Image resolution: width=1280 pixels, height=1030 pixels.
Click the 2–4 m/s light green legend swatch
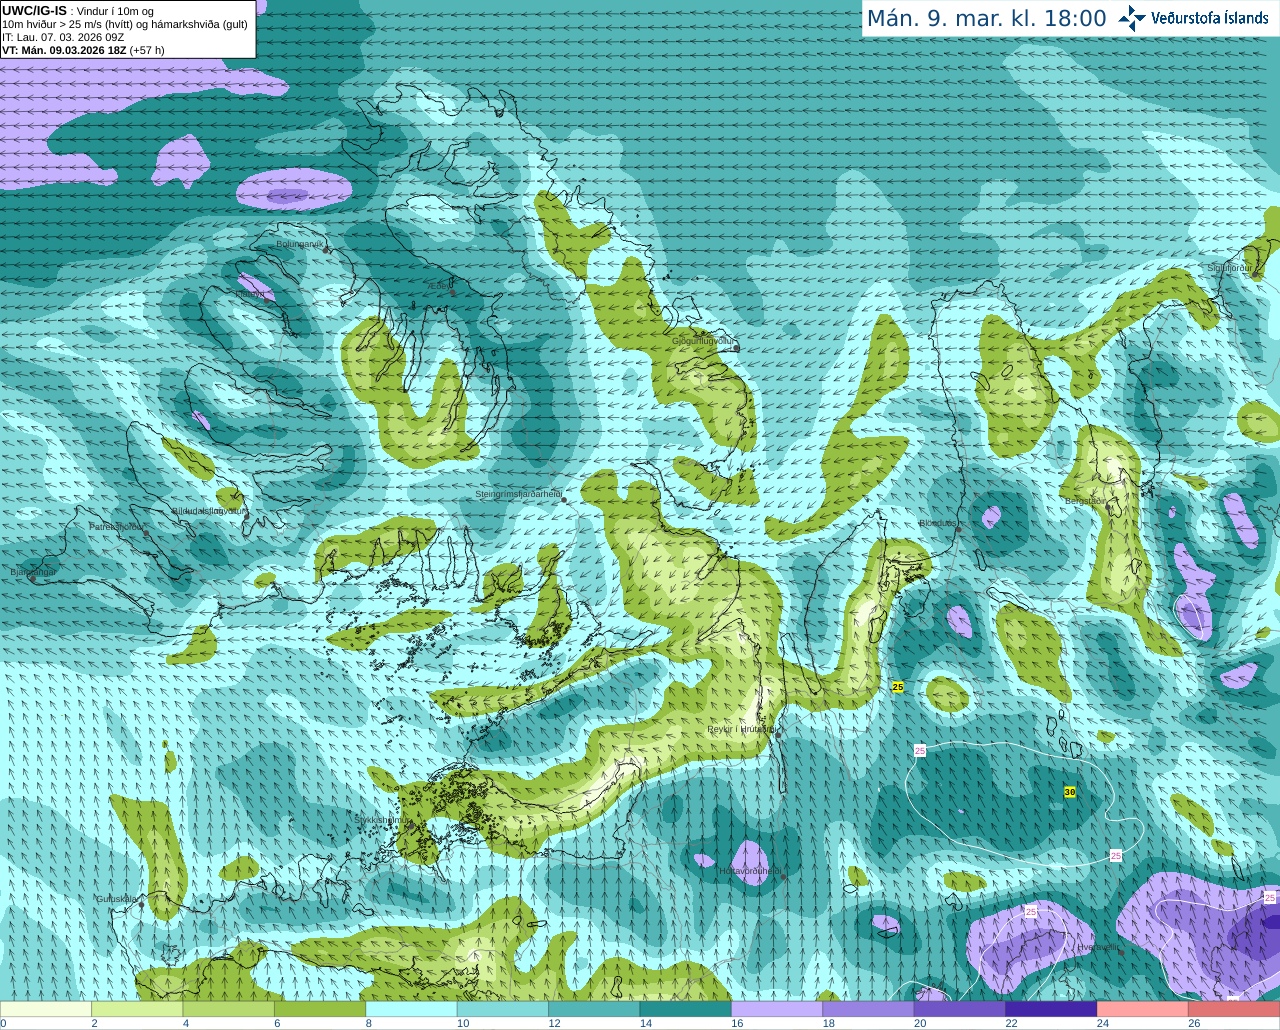[x=137, y=1009]
